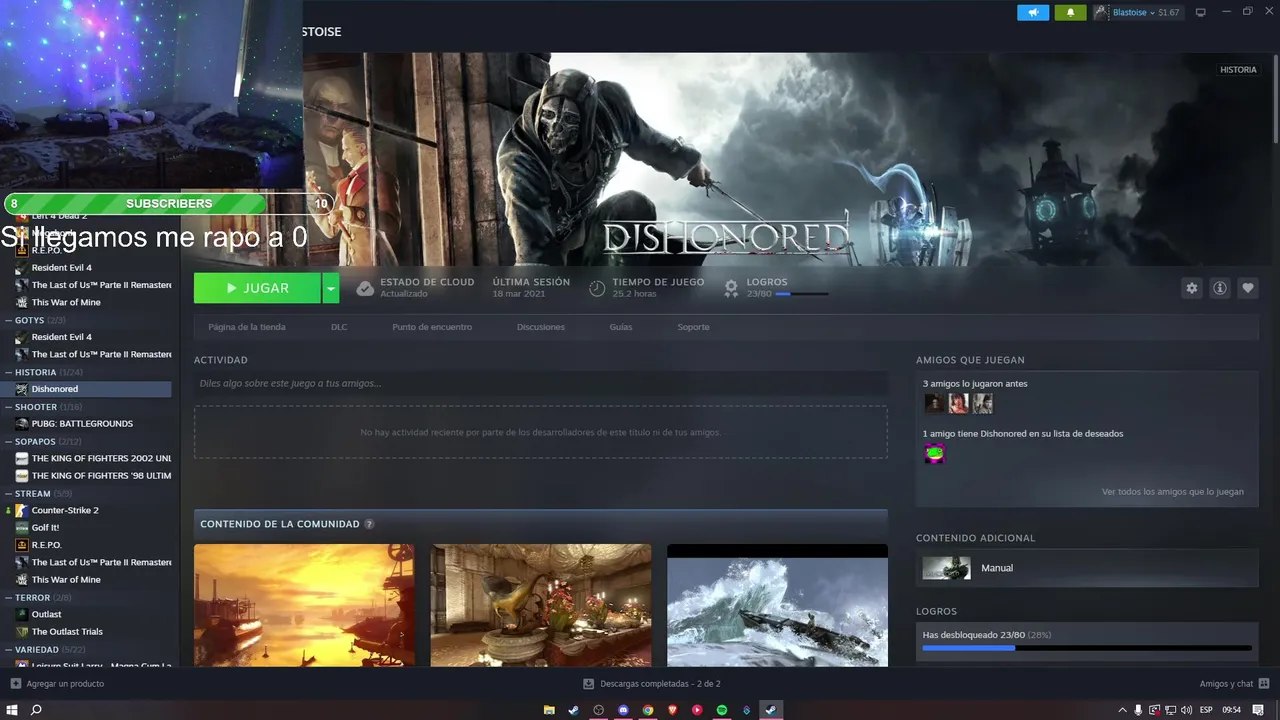
Task: Click the Windows search magnifier icon
Action: tap(37, 710)
